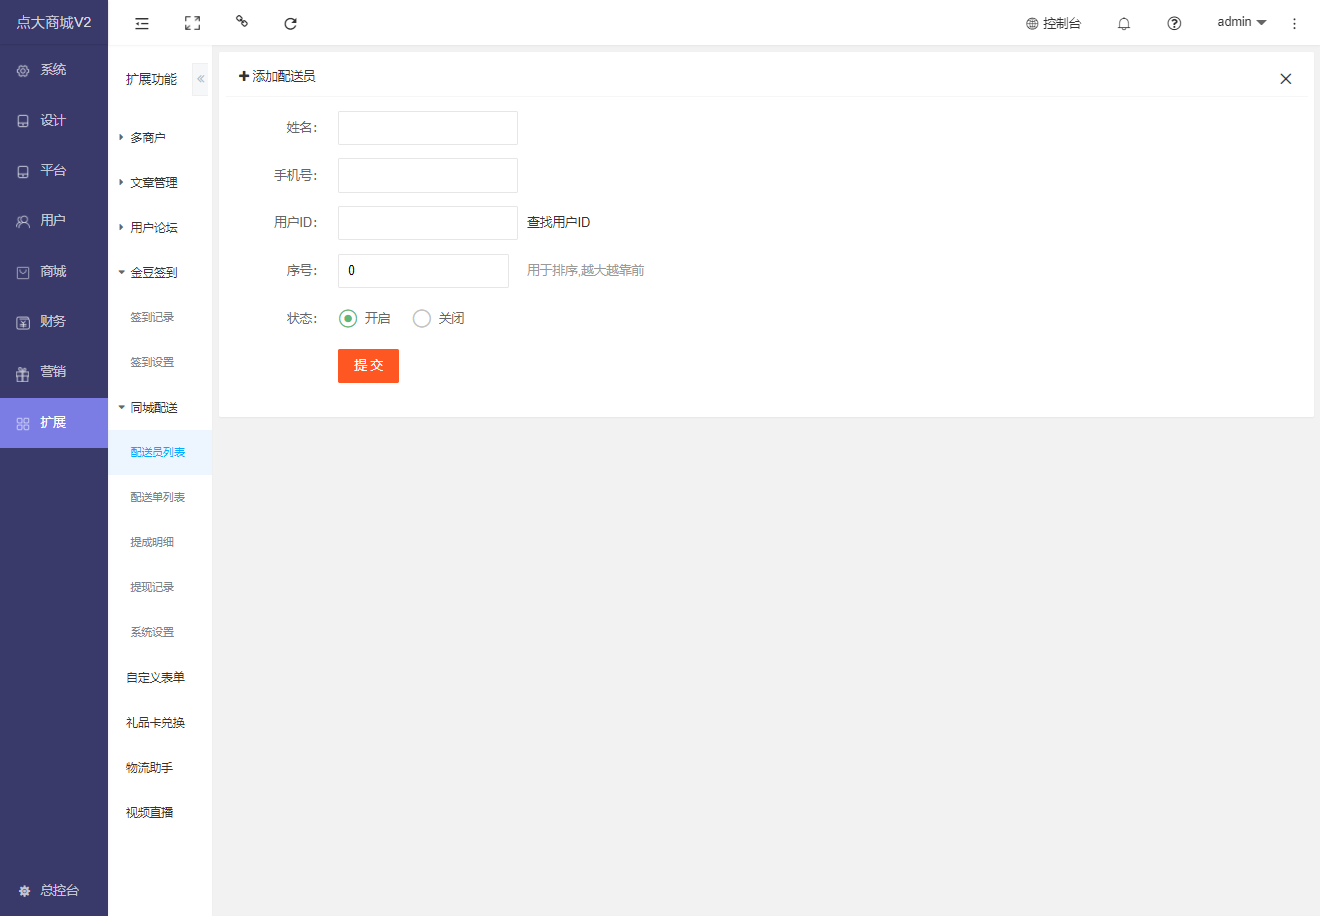The image size is (1320, 916).
Task: Open the 系统 section in left nav
Action: coord(54,70)
